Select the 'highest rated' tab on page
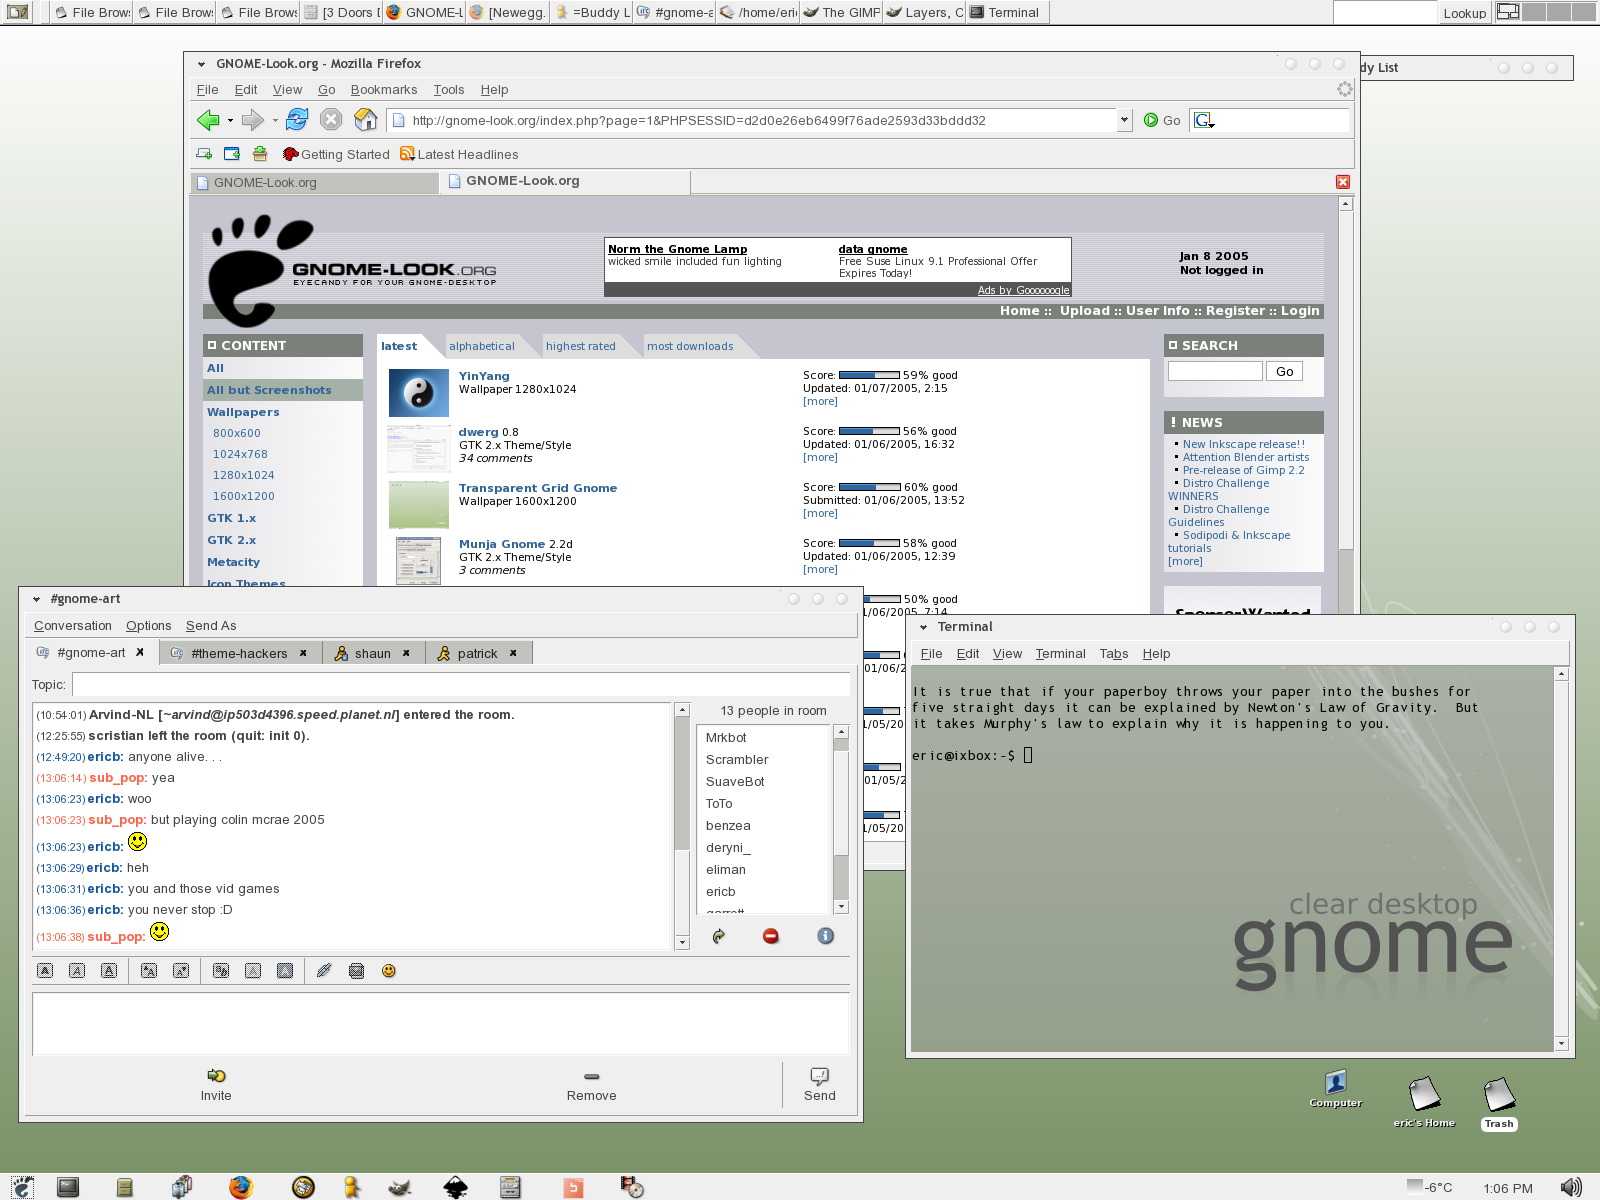1600x1200 pixels. (x=581, y=346)
